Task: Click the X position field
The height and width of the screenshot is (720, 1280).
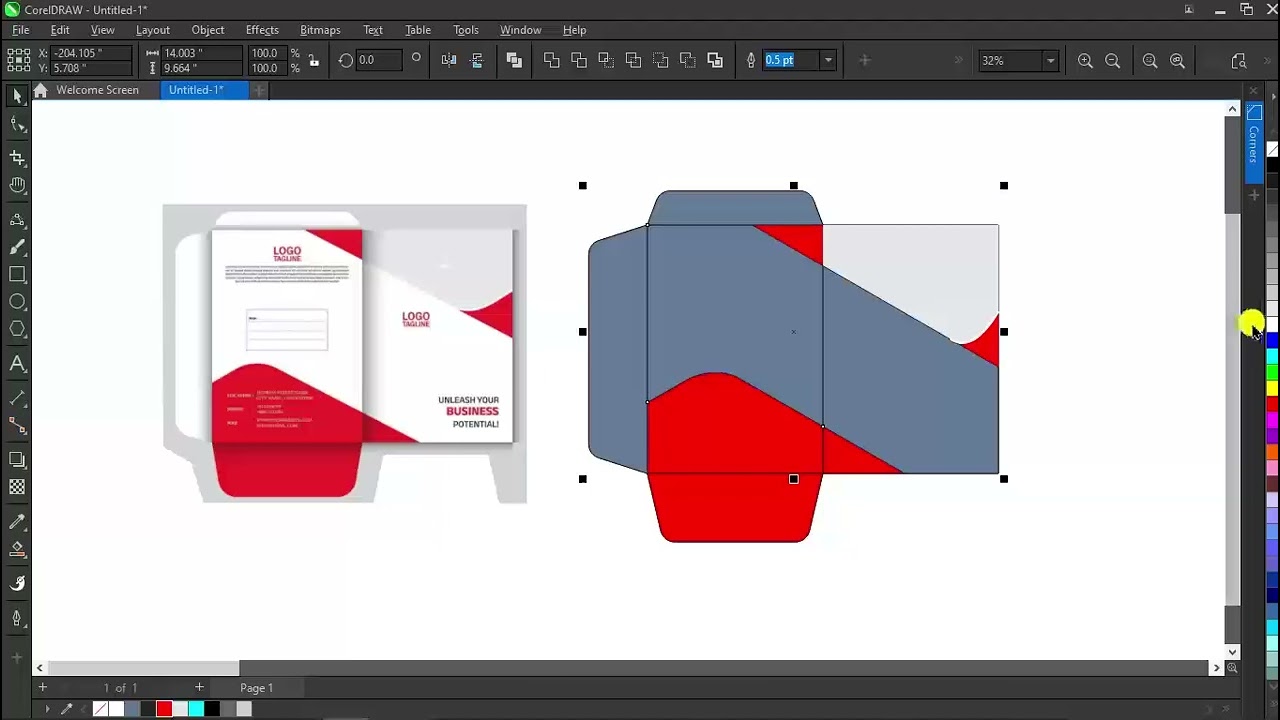Action: click(x=90, y=53)
